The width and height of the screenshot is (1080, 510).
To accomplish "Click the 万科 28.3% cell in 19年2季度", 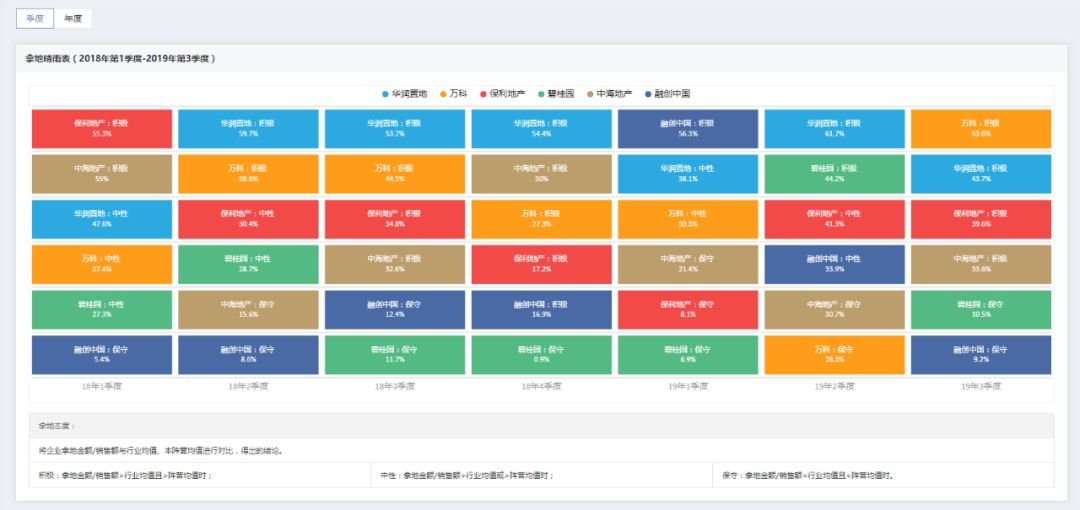I will (x=835, y=355).
